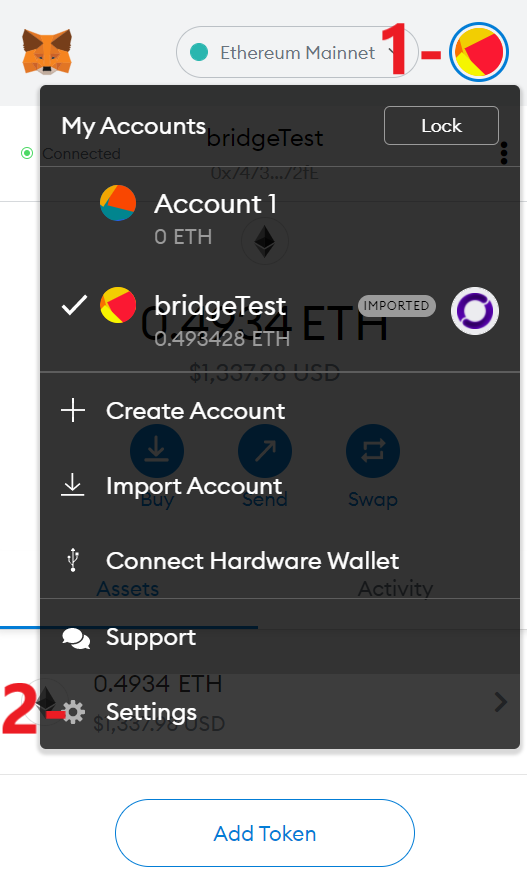Viewport: 527px width, 892px height.
Task: Click the Add Token button
Action: click(x=265, y=833)
